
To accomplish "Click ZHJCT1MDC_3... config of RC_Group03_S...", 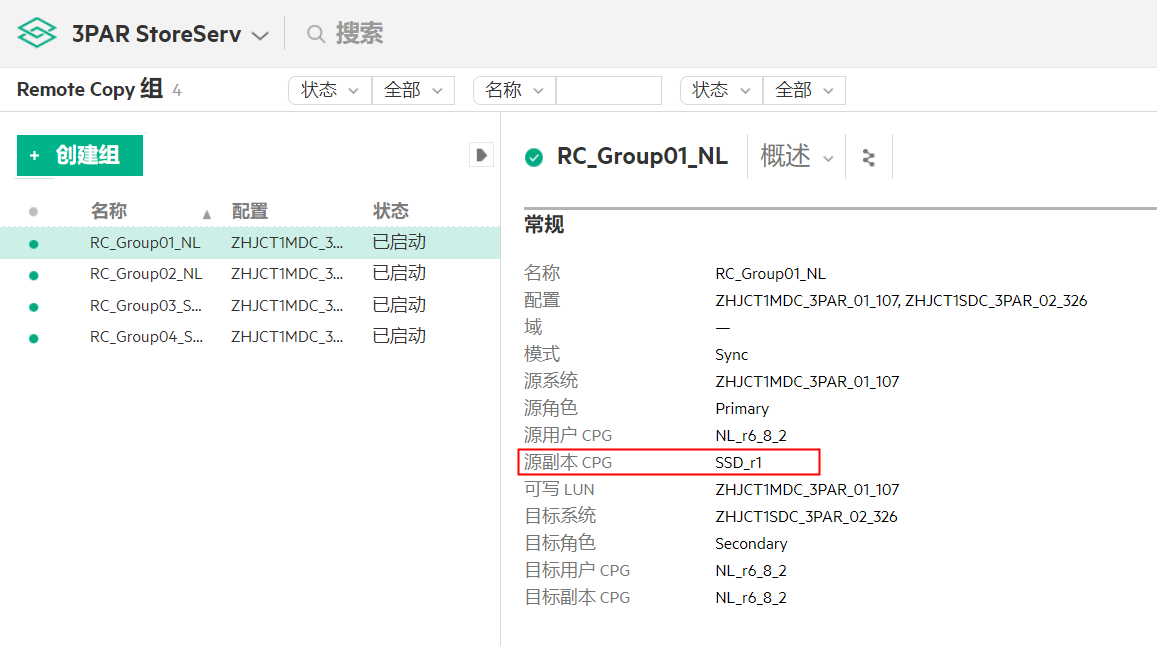I will point(287,306).
